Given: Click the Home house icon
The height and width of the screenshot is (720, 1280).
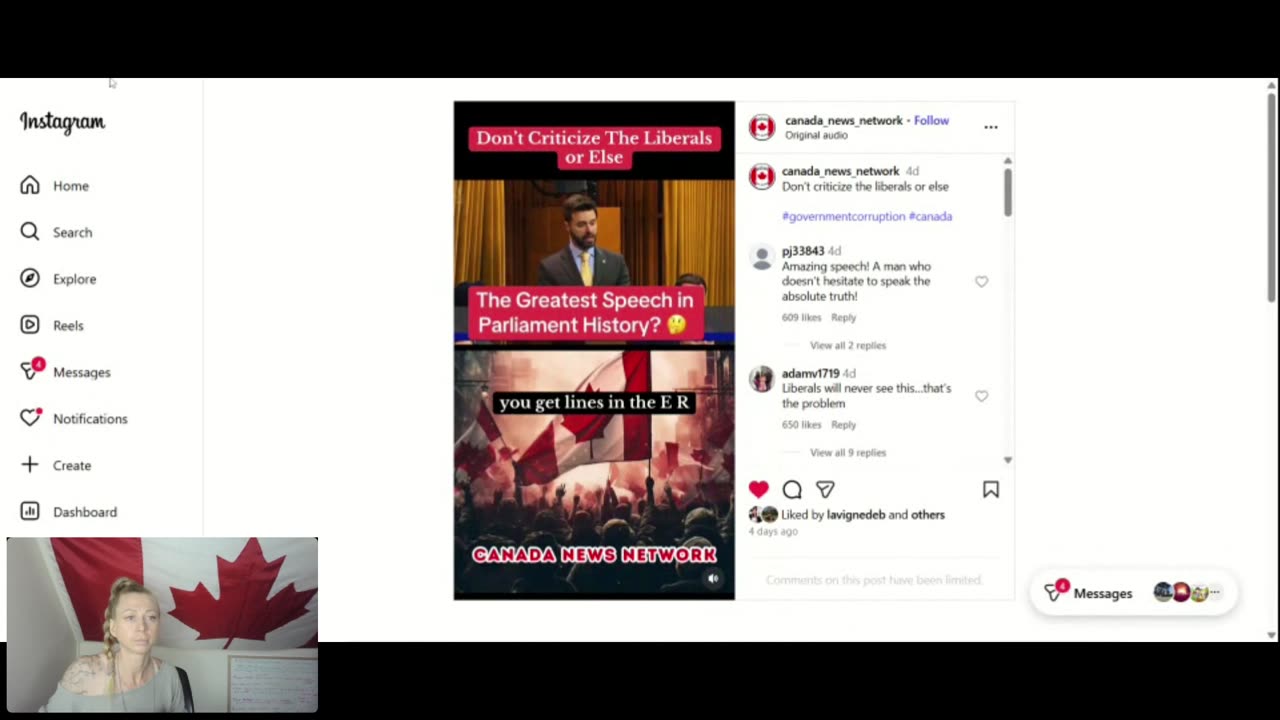Looking at the screenshot, I should point(30,185).
